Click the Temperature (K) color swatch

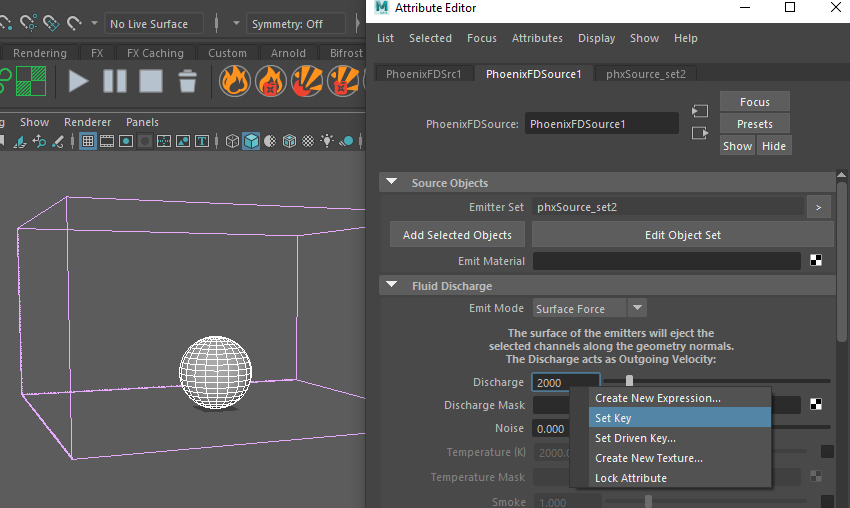[827, 452]
